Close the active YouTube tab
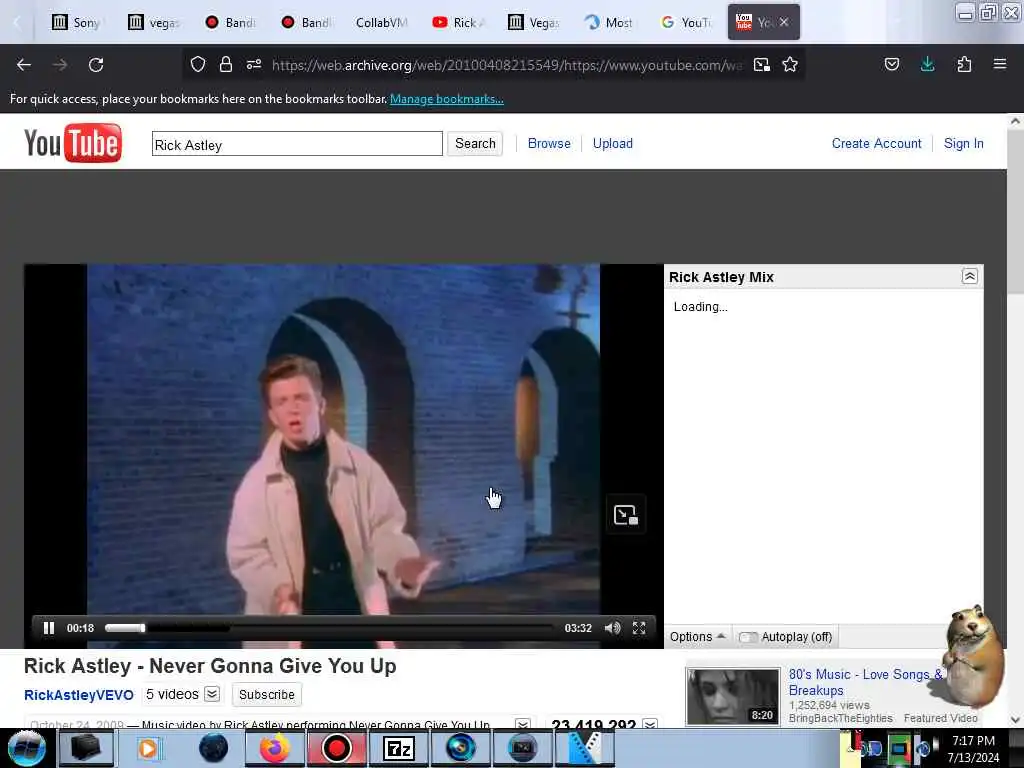 [784, 22]
